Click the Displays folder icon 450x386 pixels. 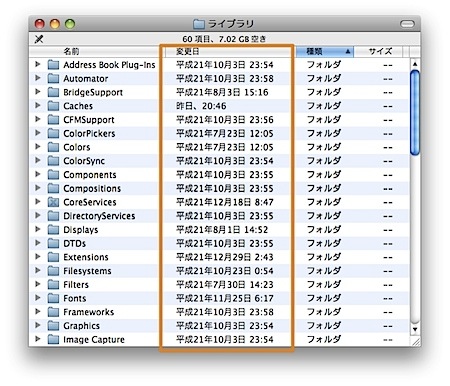coord(53,230)
